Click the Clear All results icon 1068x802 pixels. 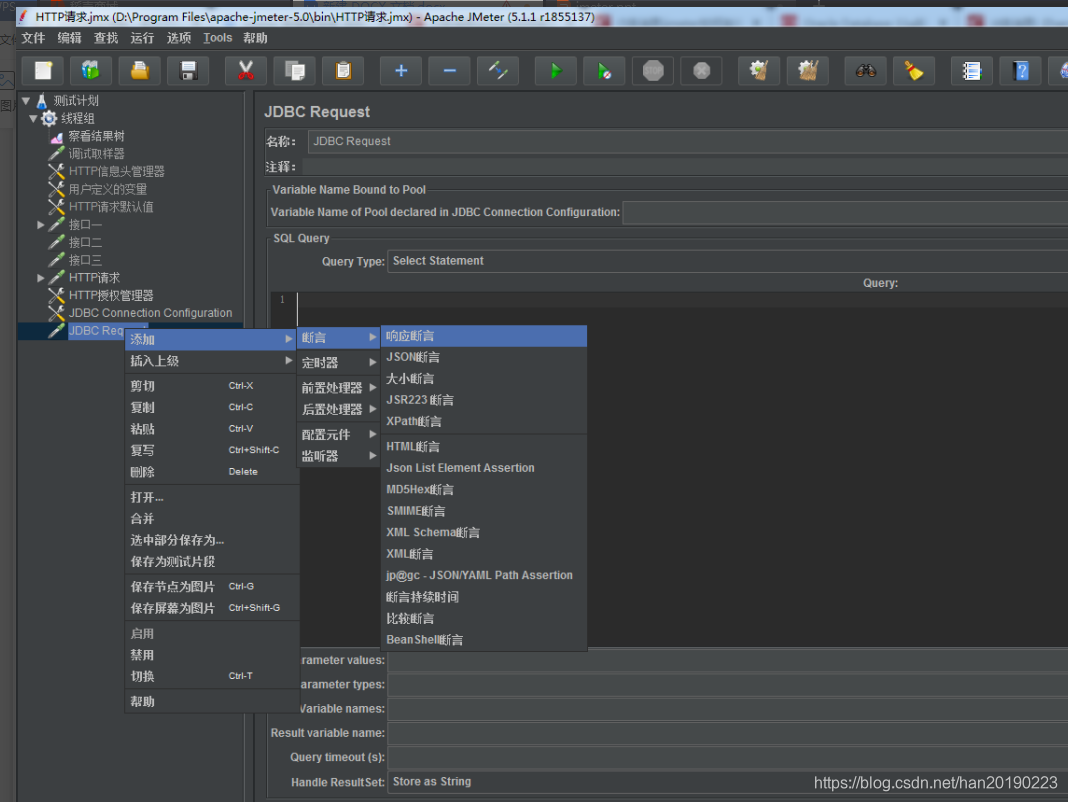[808, 71]
